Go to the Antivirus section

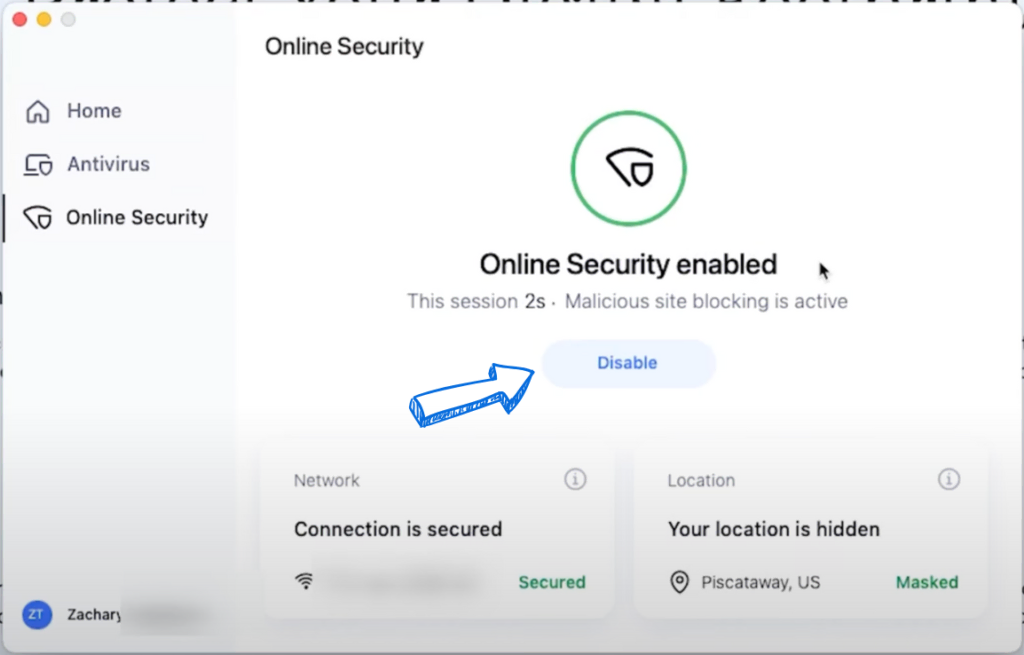pos(108,164)
